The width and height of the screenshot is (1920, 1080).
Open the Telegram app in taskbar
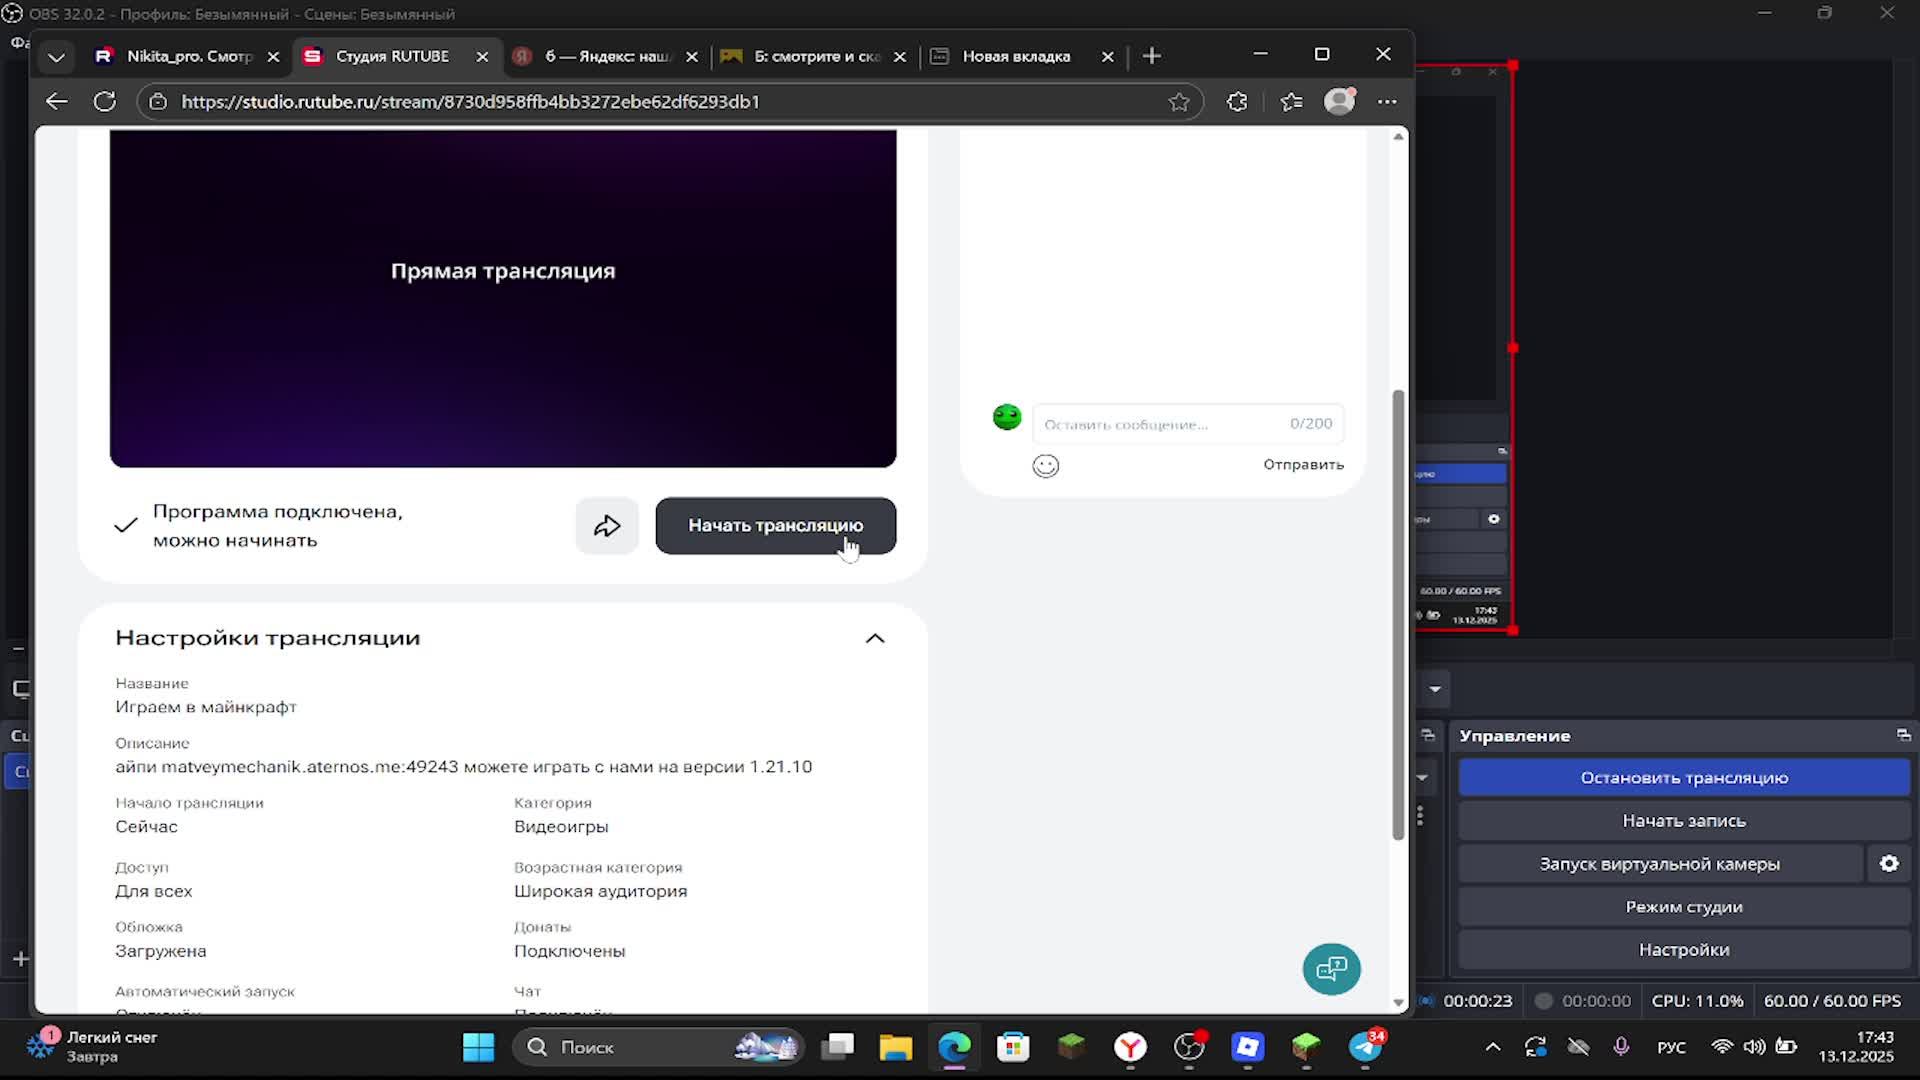pyautogui.click(x=1365, y=1047)
